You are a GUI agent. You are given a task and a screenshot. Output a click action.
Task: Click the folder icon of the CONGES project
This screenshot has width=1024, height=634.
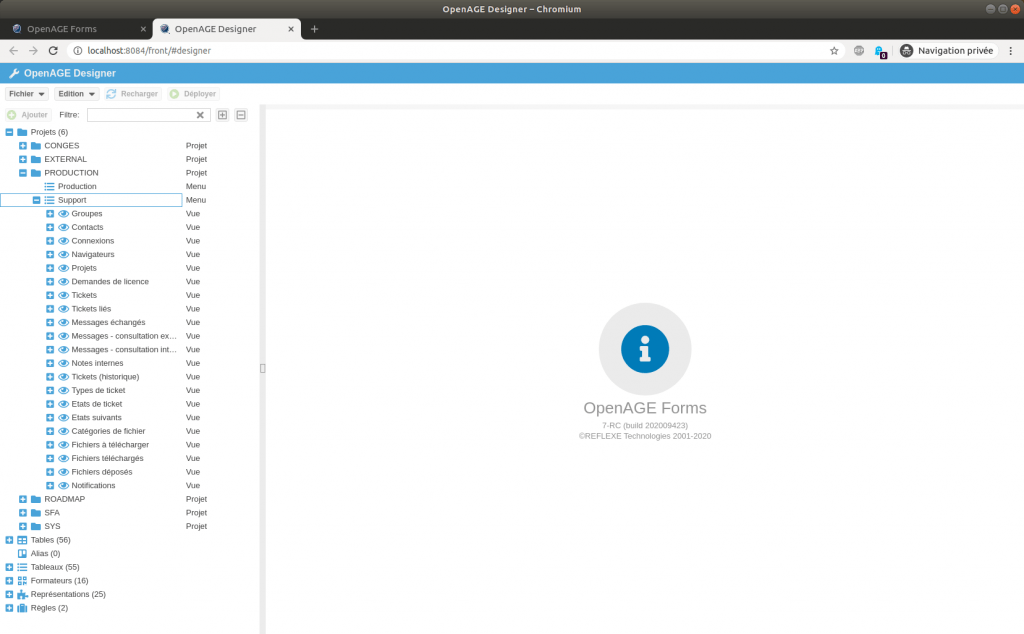tap(36, 146)
